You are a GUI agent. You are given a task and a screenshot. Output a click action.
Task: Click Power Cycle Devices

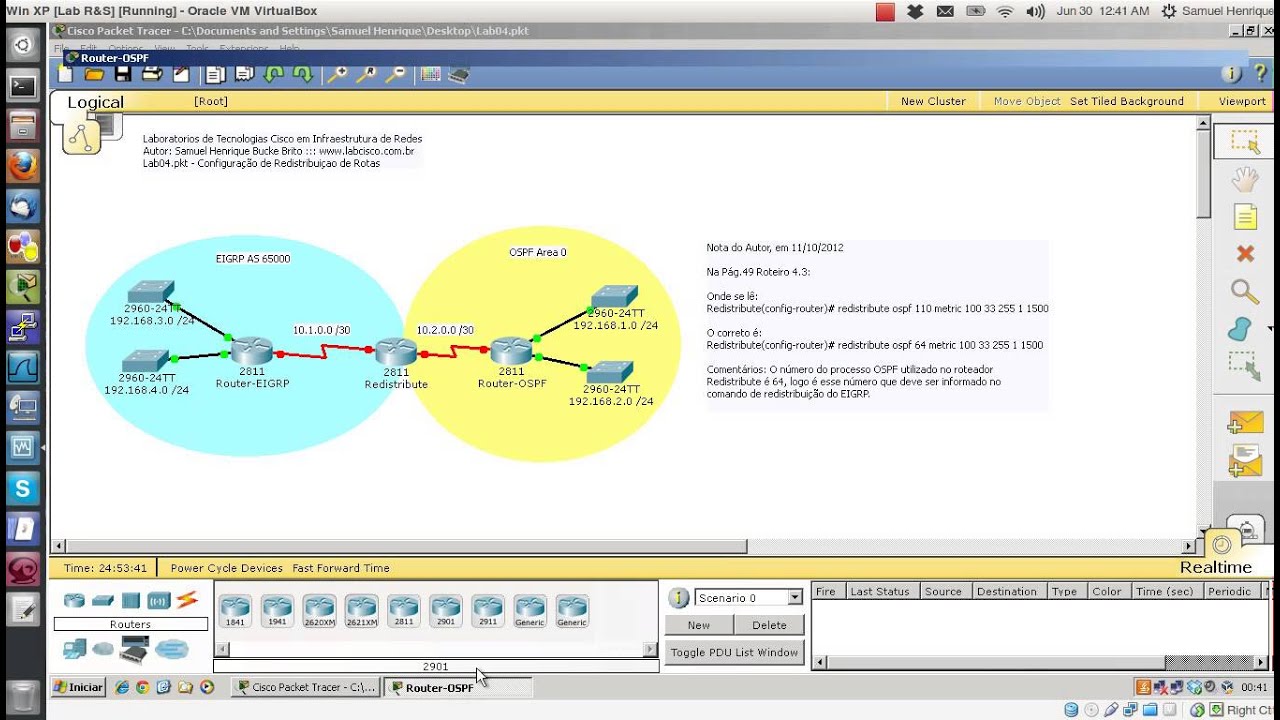[226, 568]
